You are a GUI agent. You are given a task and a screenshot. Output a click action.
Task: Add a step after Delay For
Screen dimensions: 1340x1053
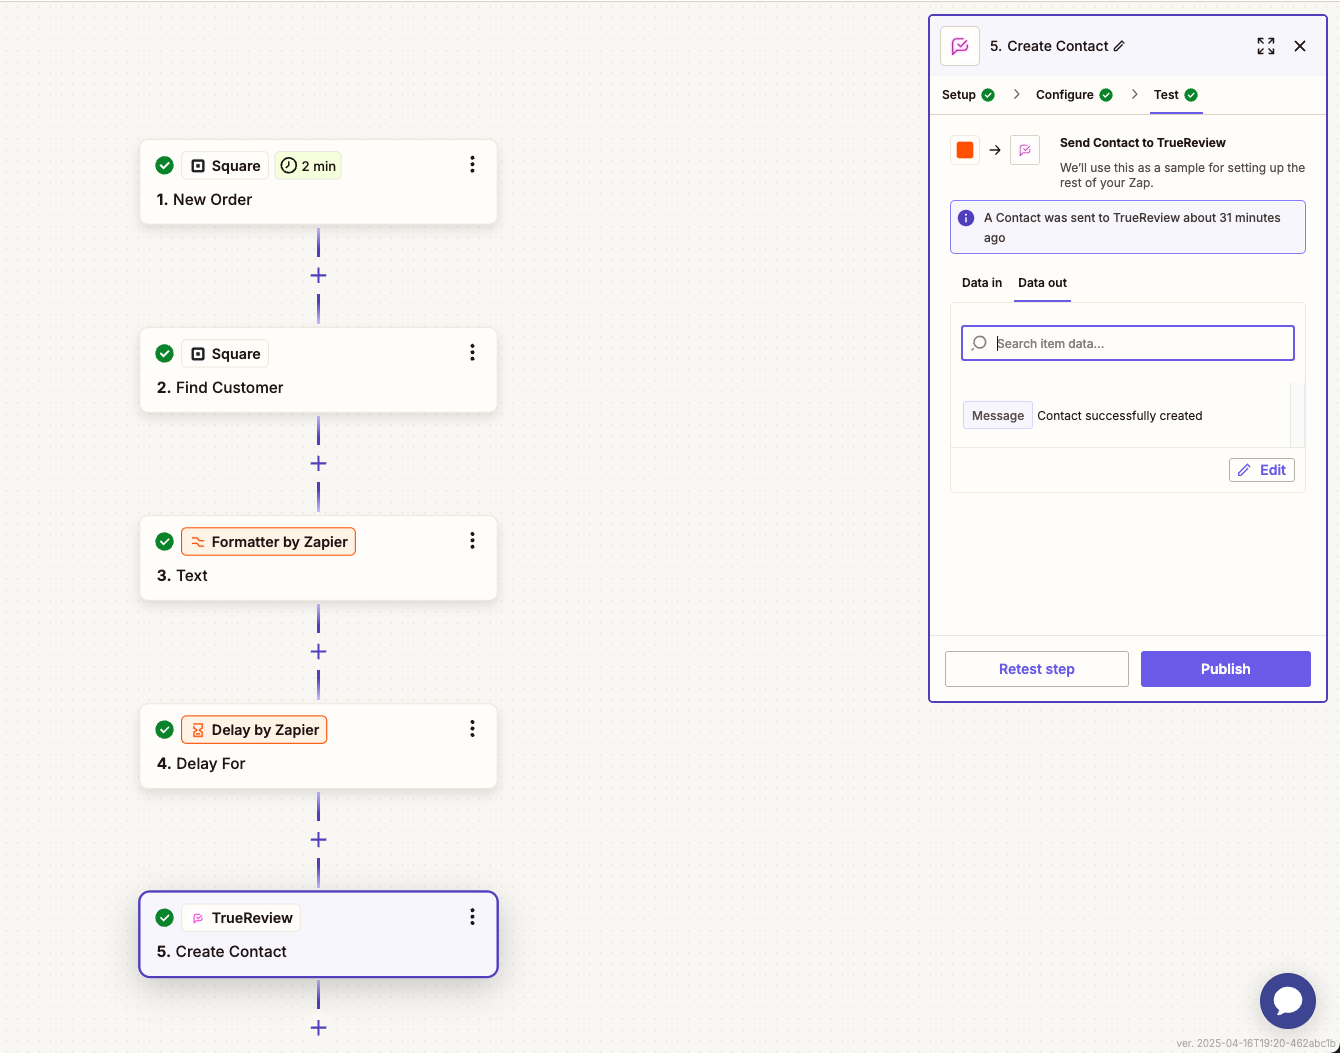[x=318, y=839]
